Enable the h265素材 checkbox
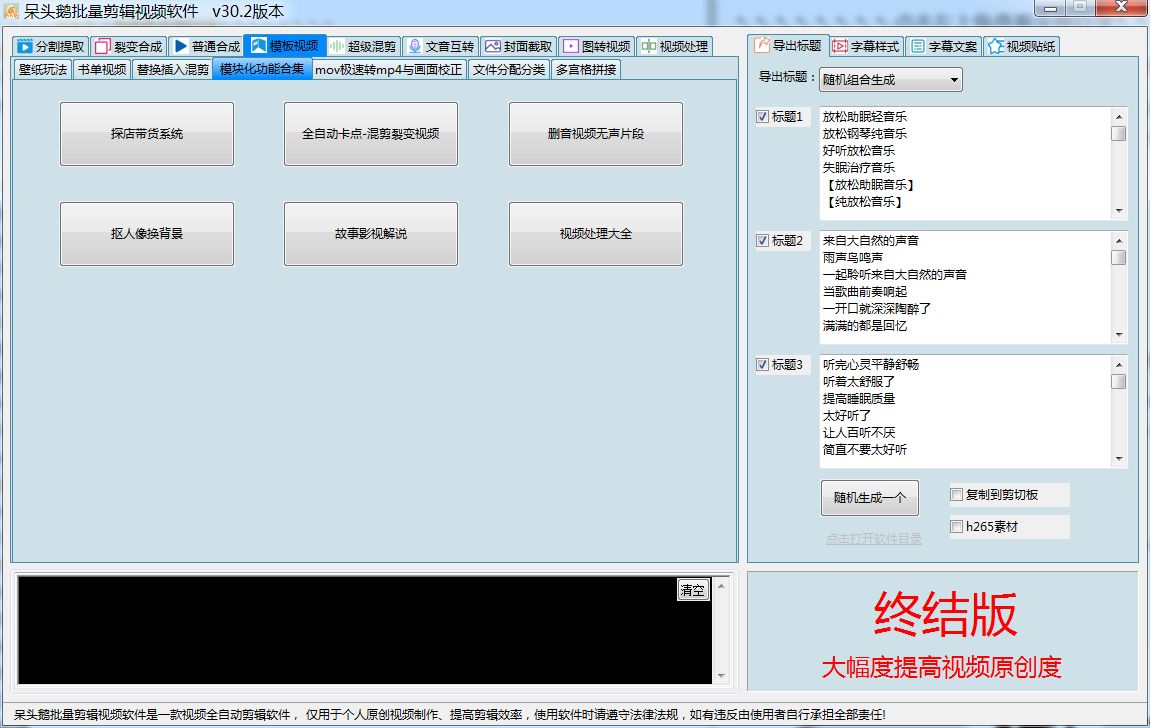 click(956, 526)
